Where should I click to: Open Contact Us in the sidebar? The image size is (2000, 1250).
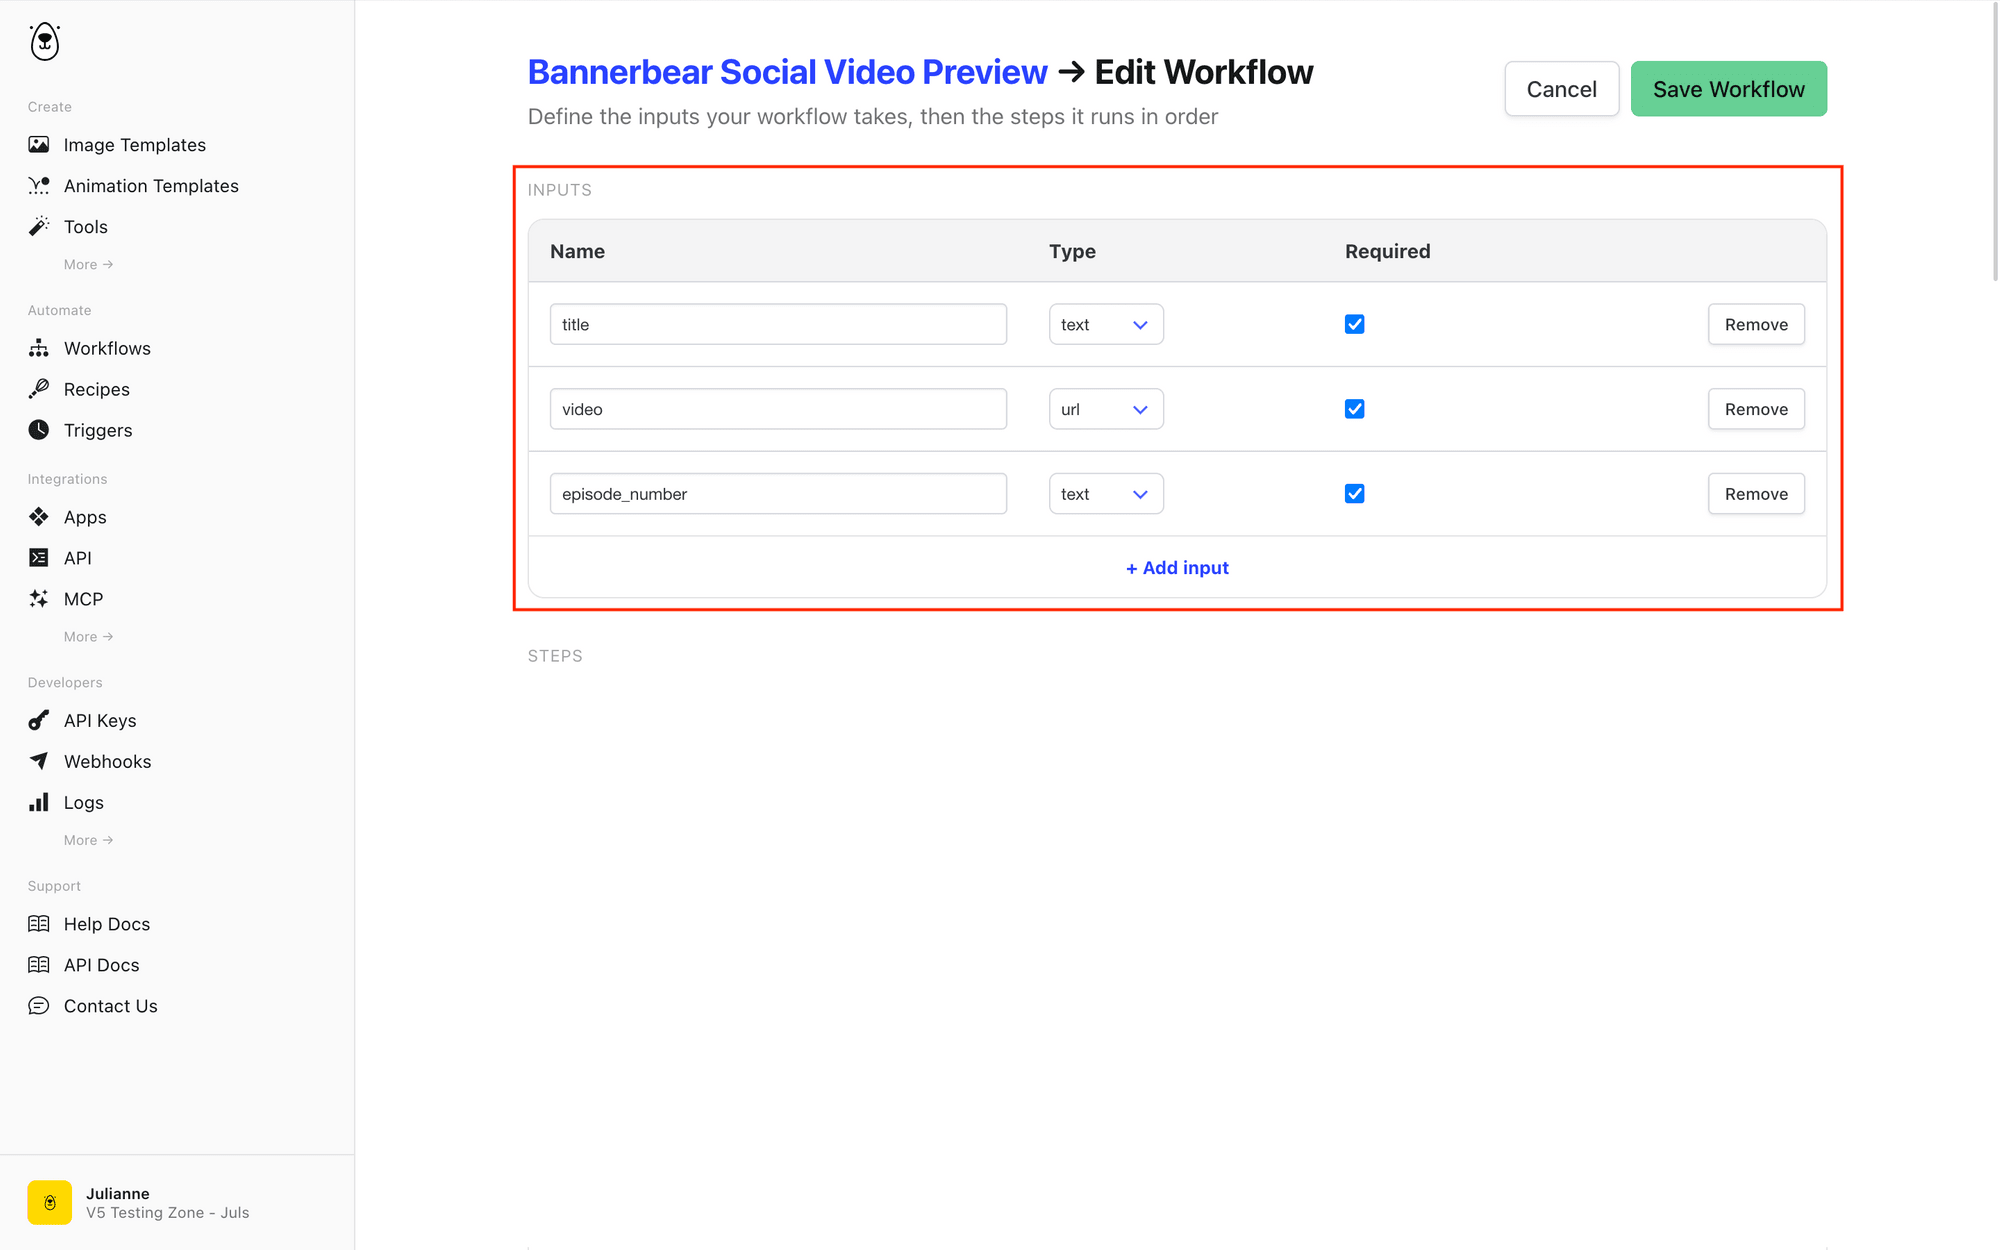pos(111,1006)
